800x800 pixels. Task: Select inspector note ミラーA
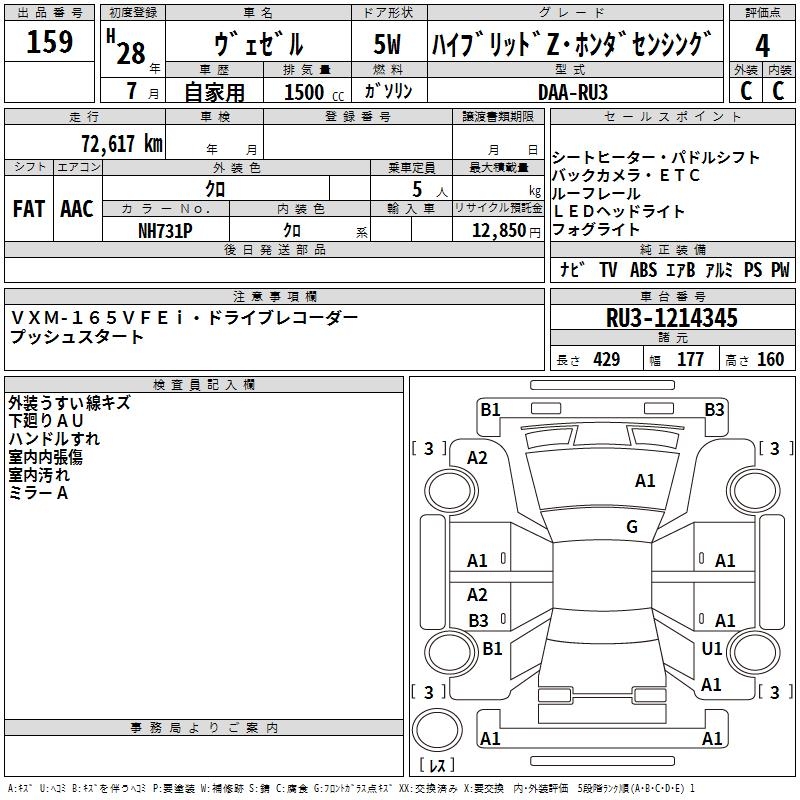click(x=38, y=493)
